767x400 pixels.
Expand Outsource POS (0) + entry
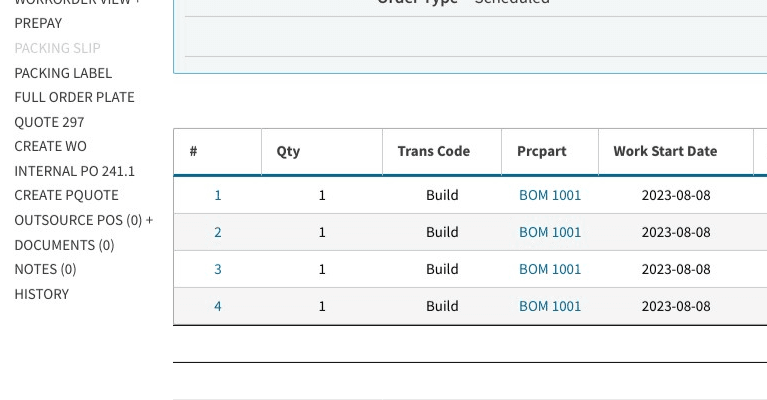click(83, 220)
